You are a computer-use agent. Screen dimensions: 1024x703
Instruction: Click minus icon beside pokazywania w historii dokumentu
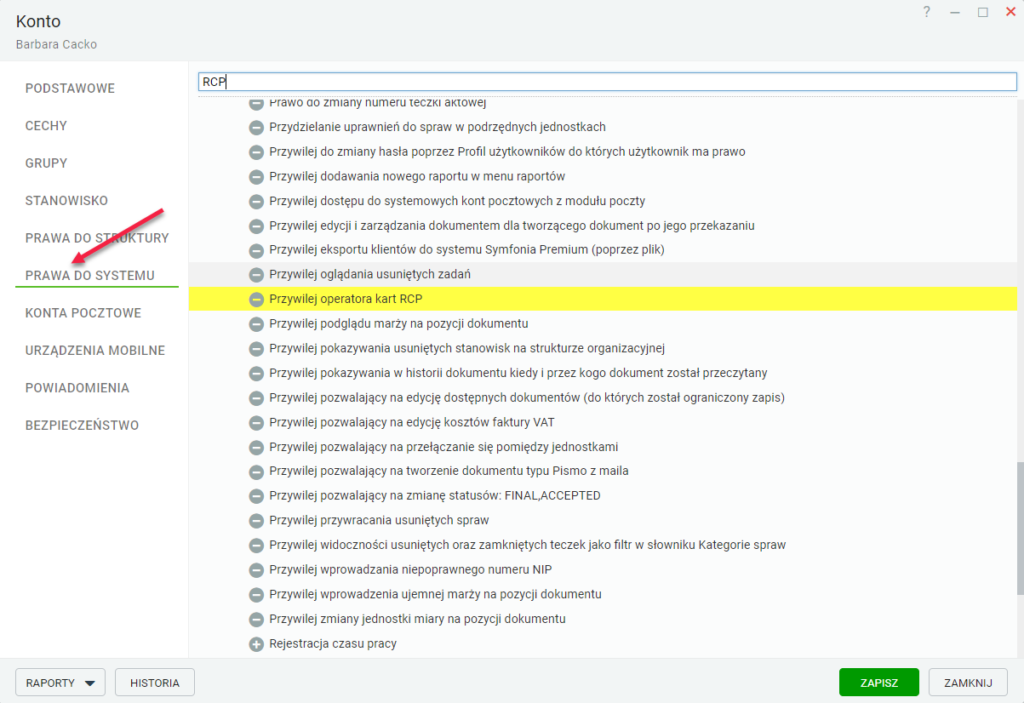256,374
